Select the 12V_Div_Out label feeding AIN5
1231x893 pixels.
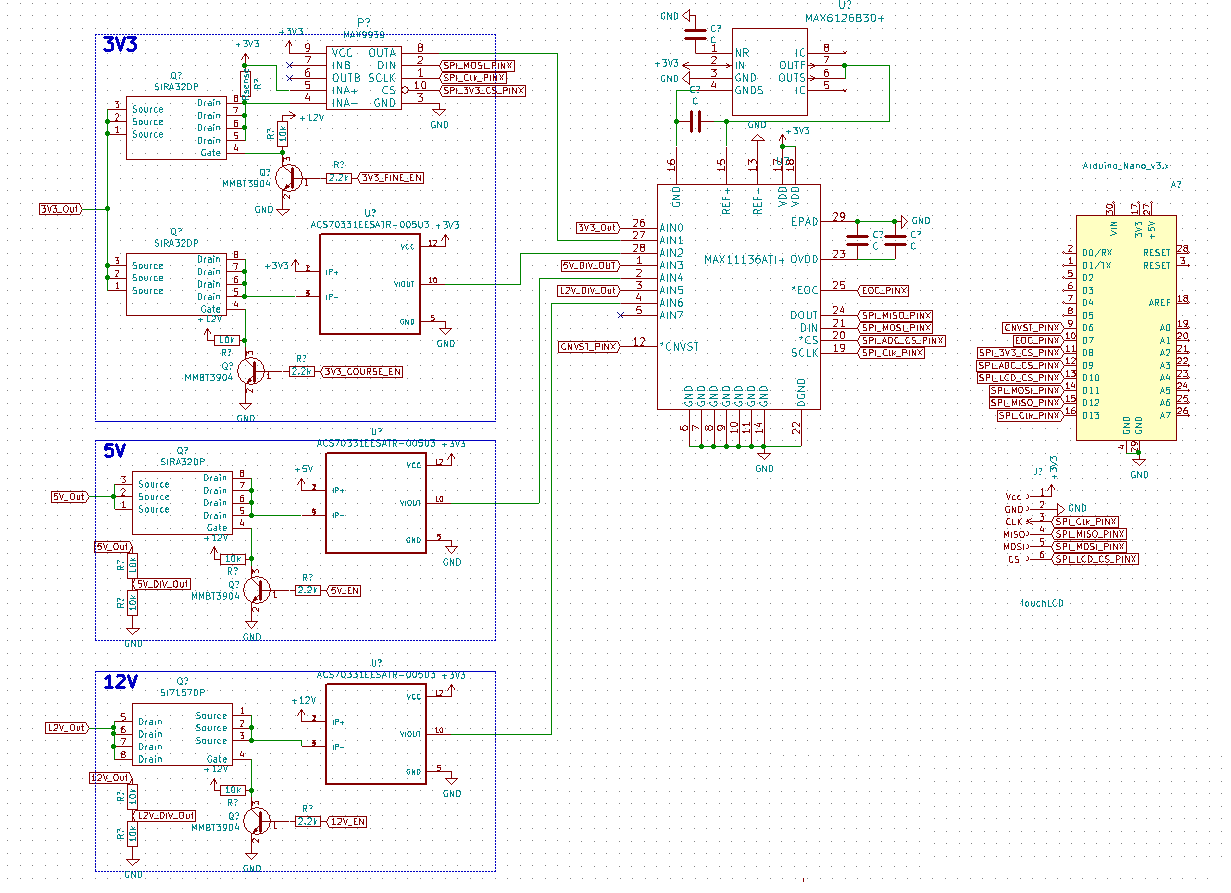(587, 290)
